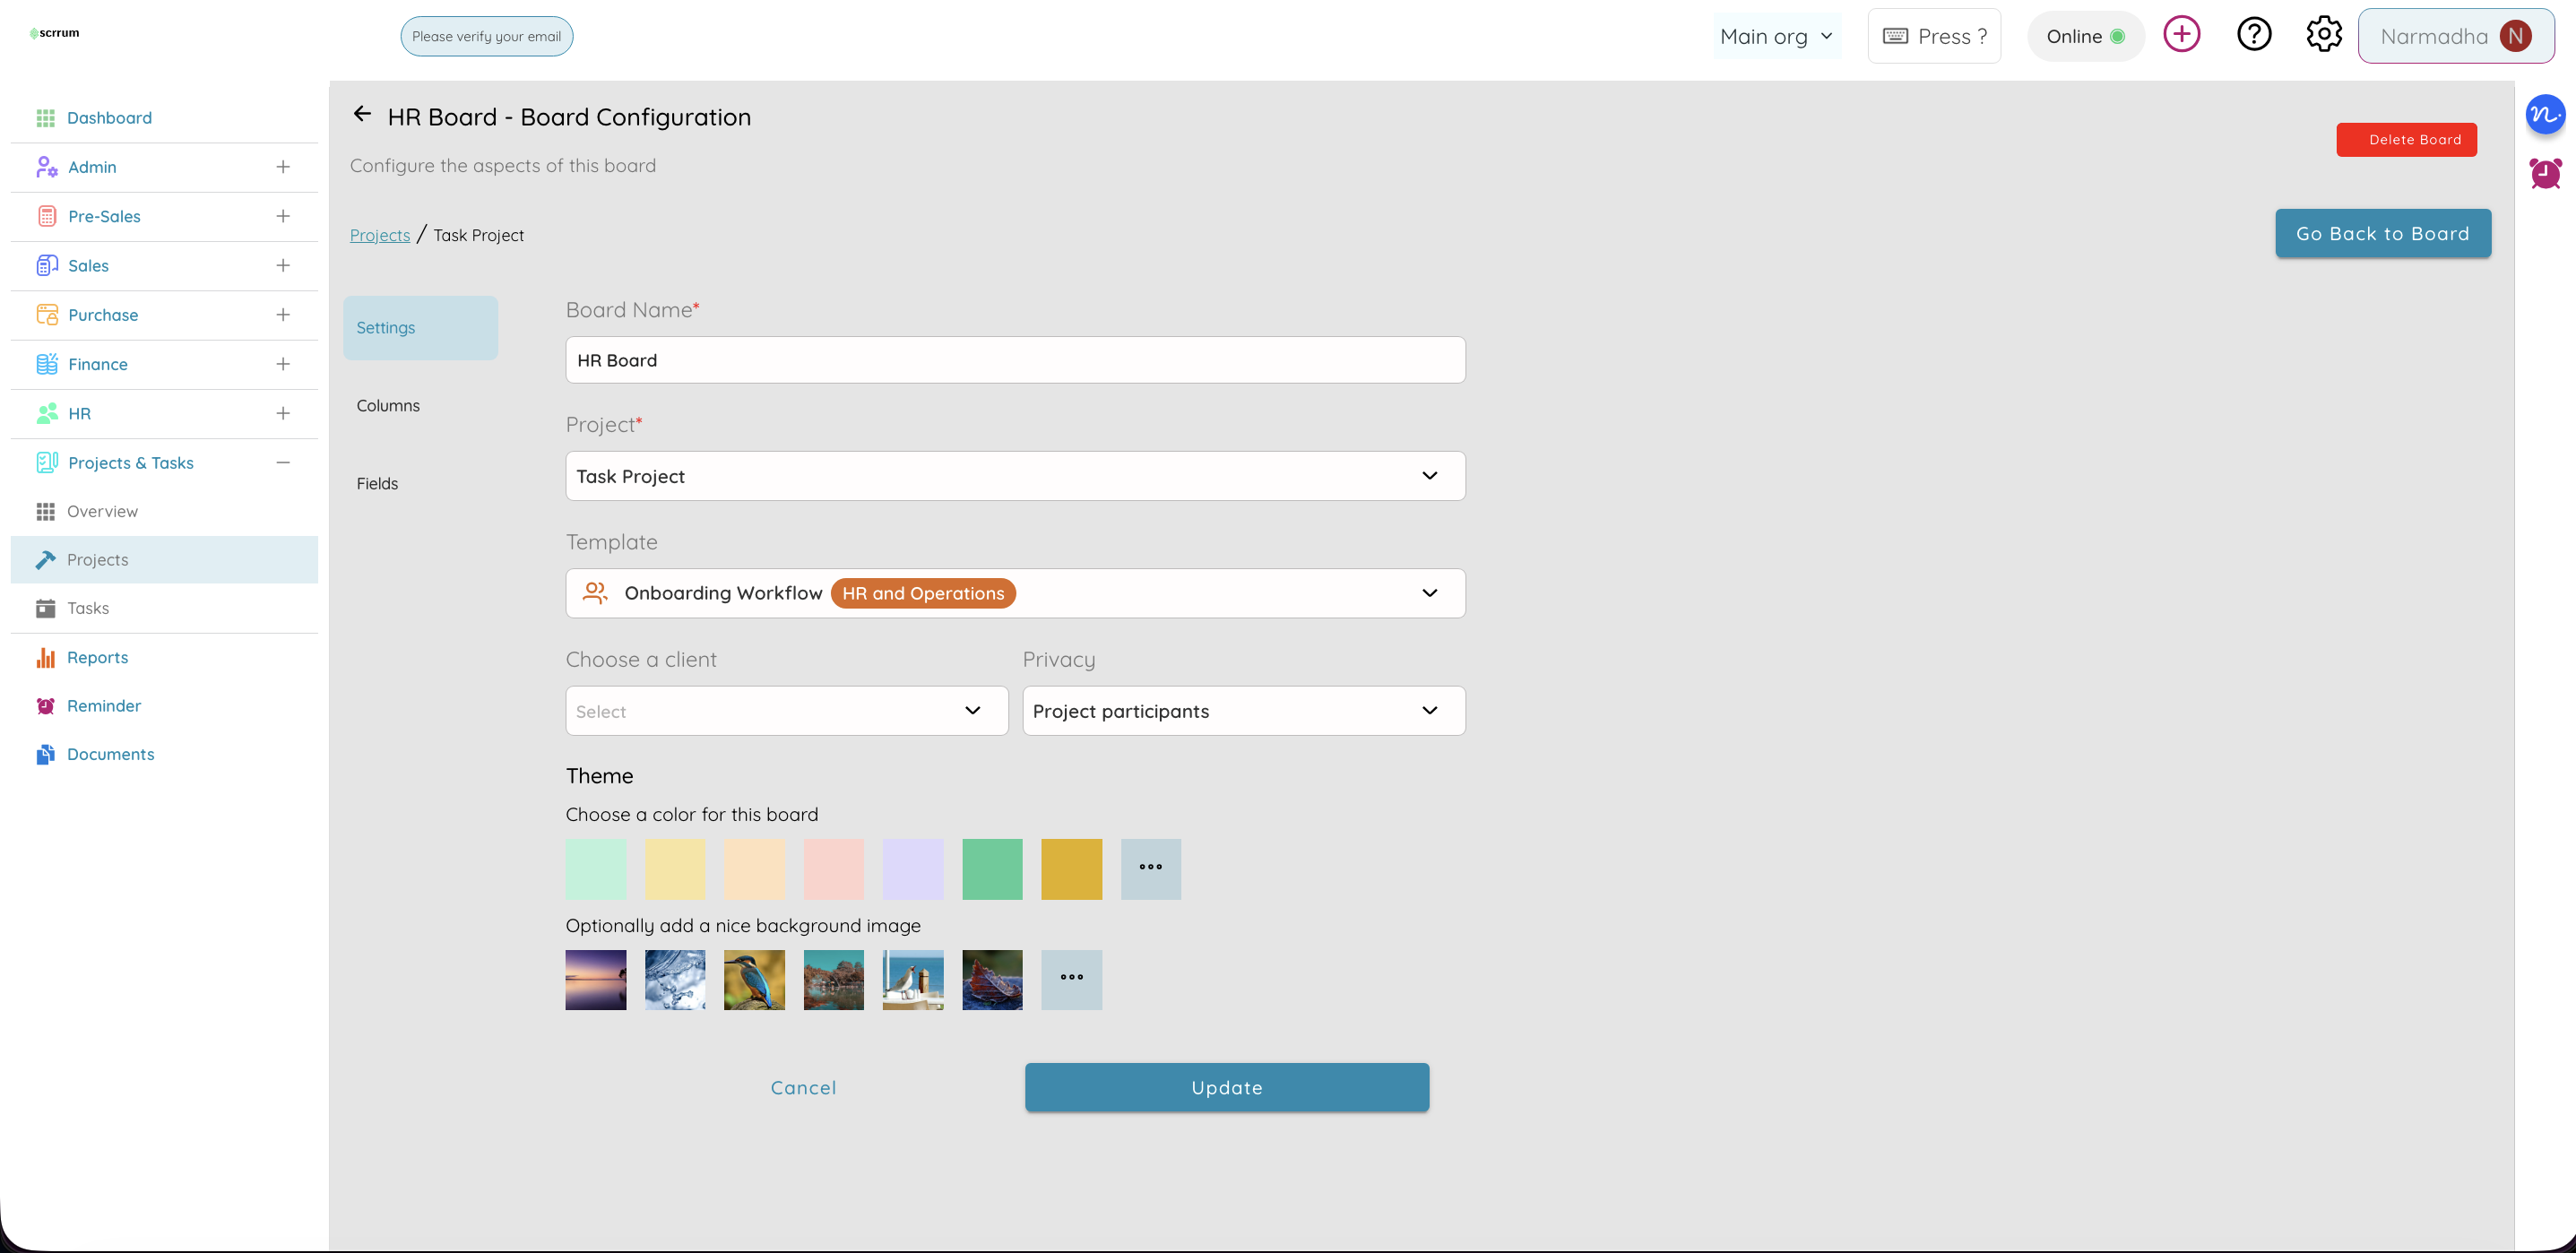Viewport: 2576px width, 1253px height.
Task: Switch to the Fields tab
Action: point(377,483)
